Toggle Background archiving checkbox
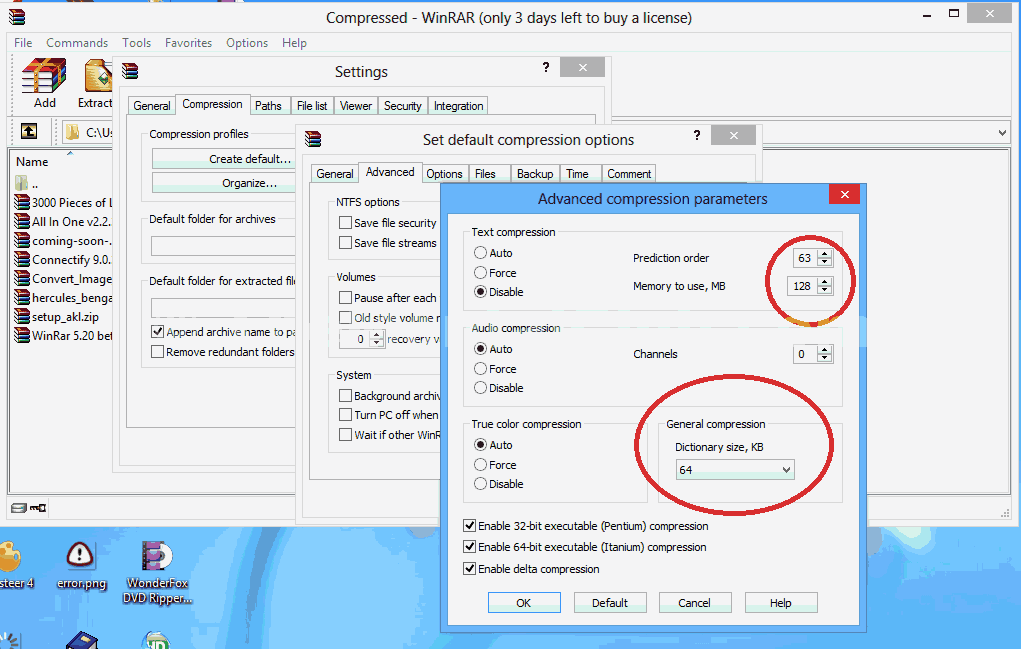This screenshot has width=1021, height=649. (346, 396)
